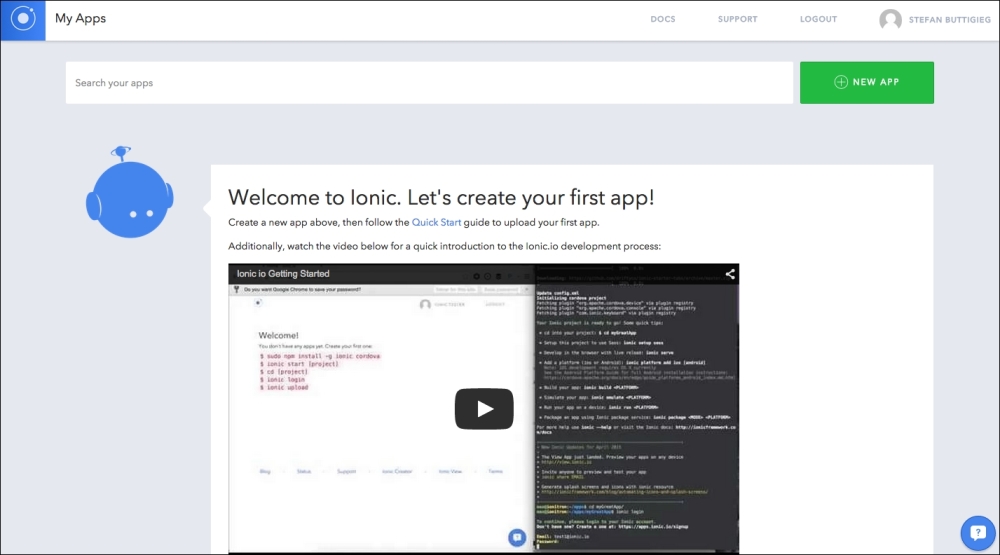The height and width of the screenshot is (555, 1000).
Task: Click the Welcome to Ionic heading
Action: (441, 197)
